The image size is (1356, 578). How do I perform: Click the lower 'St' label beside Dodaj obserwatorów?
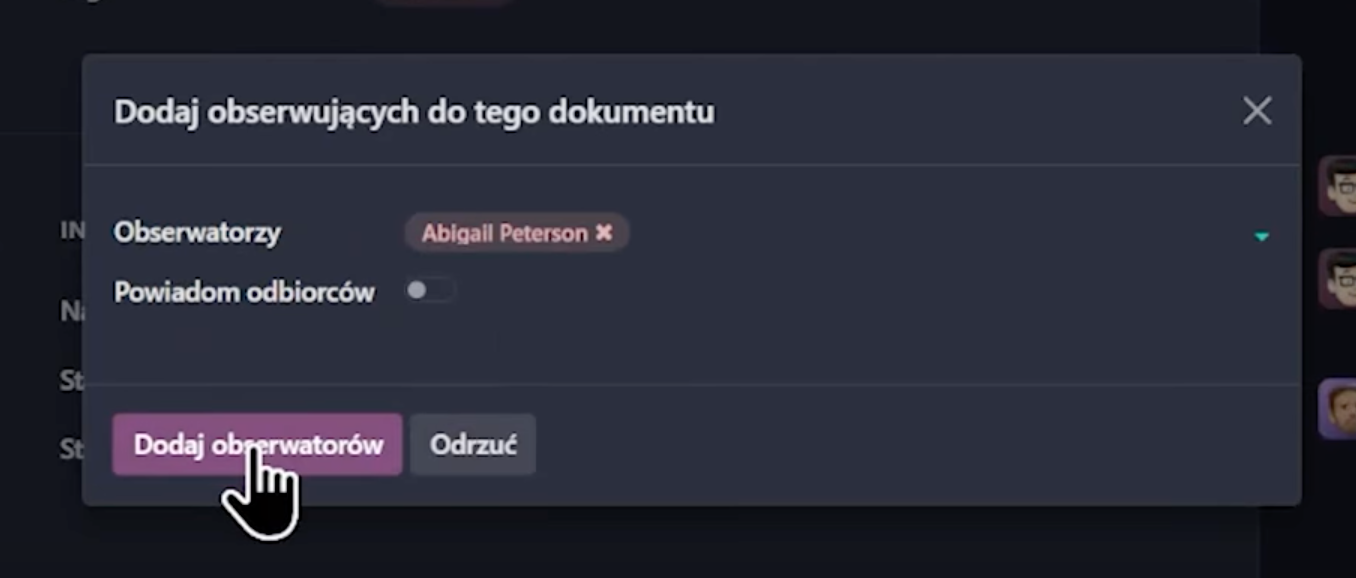[71, 449]
